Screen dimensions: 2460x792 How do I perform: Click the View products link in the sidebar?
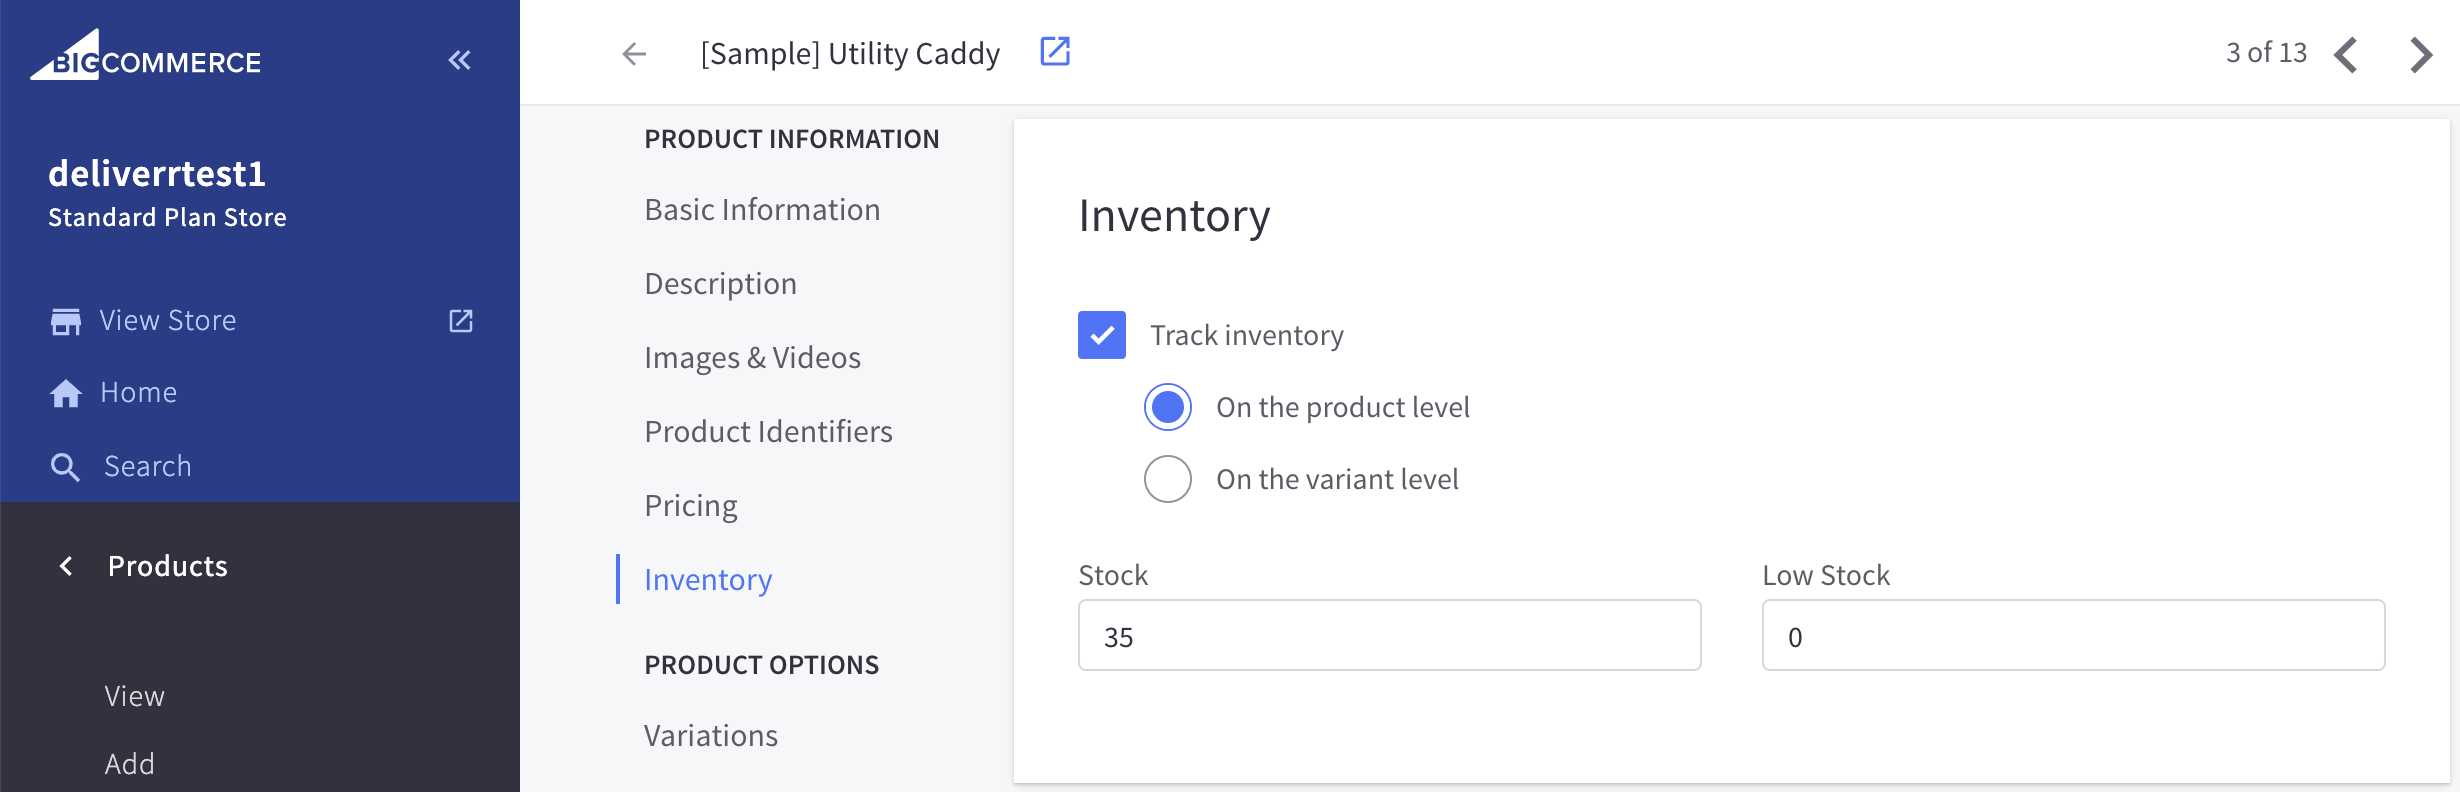coord(135,696)
